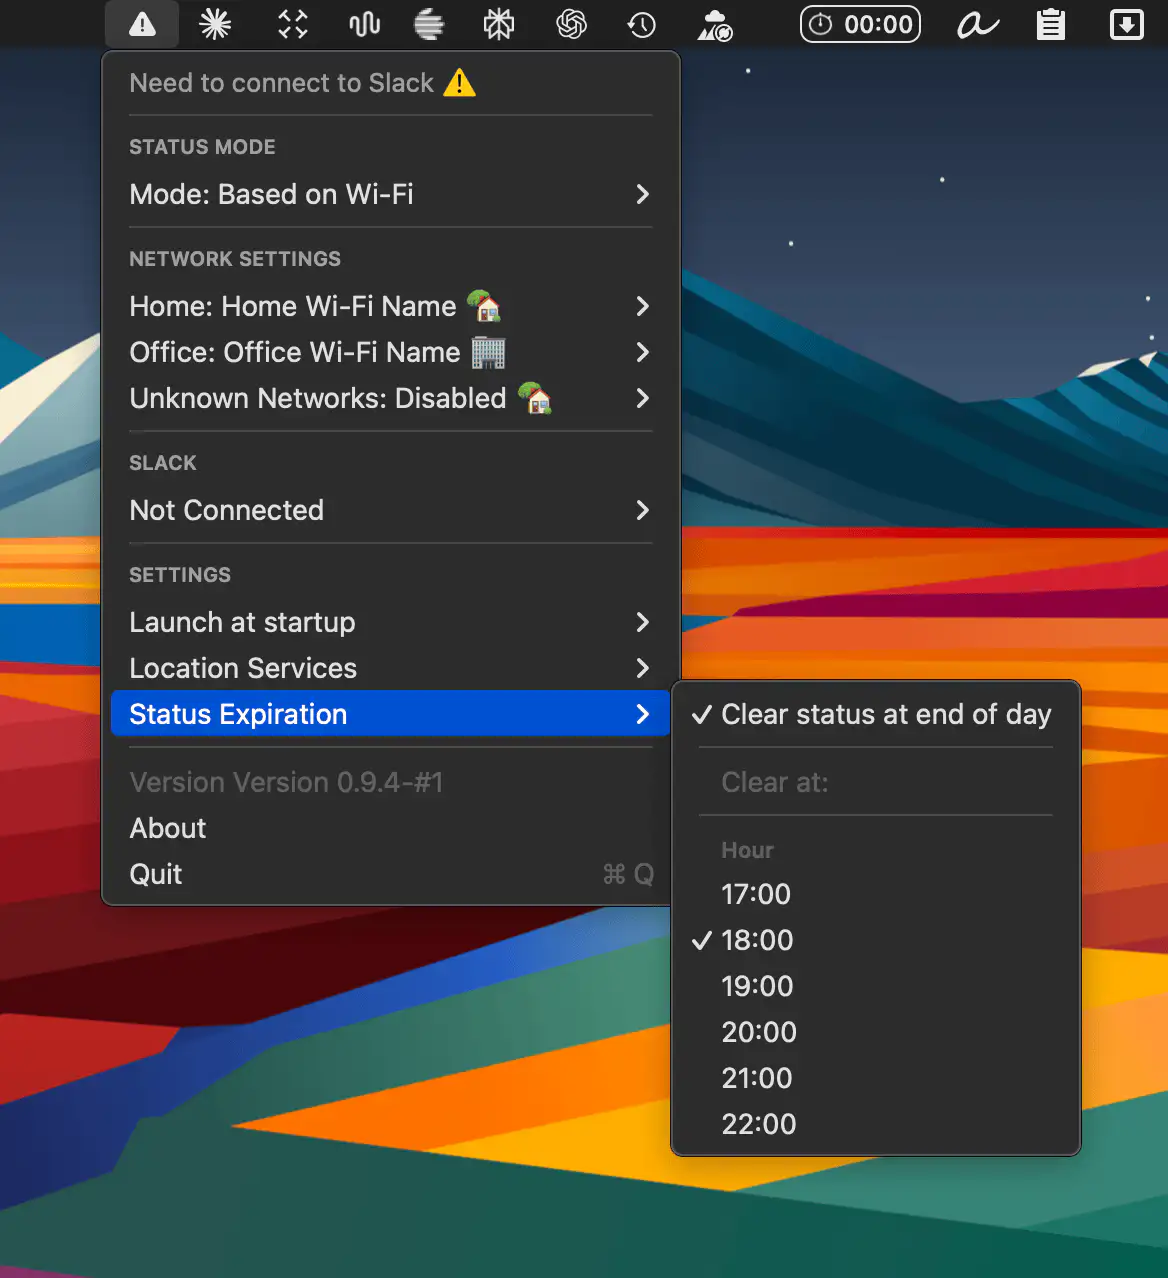The image size is (1168, 1278).
Task: Click the warning triangle menu bar icon
Action: pyautogui.click(x=142, y=24)
